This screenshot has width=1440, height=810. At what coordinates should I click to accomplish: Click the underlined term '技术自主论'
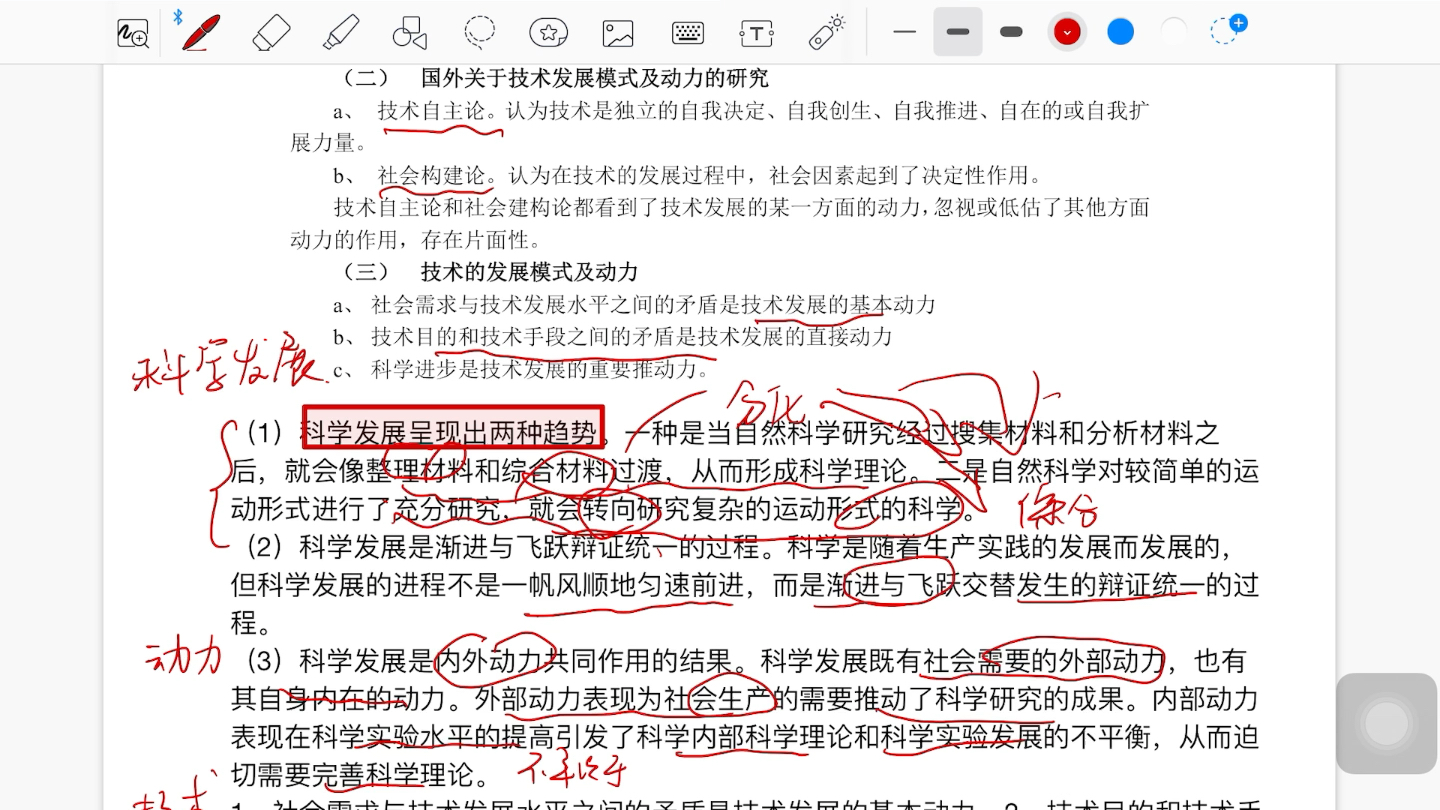(x=431, y=111)
